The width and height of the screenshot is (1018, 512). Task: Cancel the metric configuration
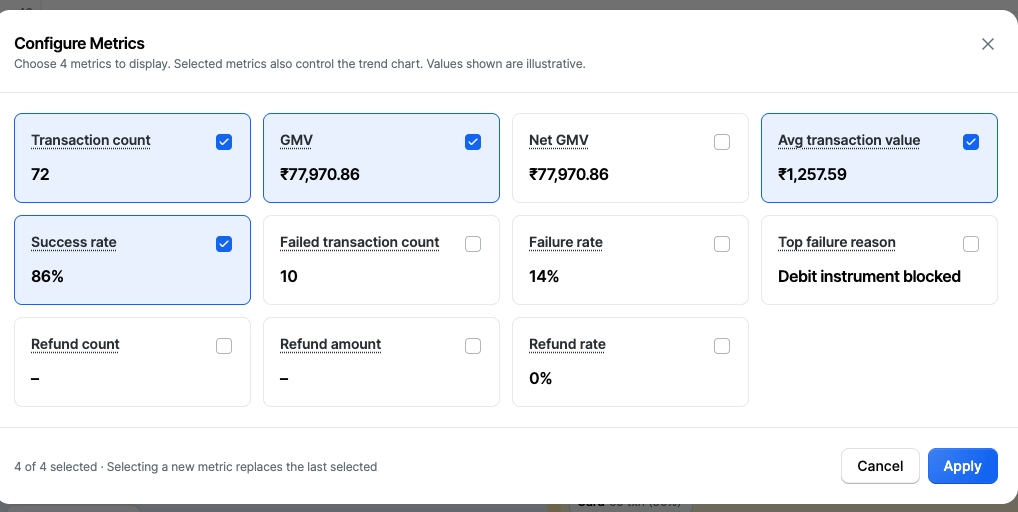click(880, 466)
